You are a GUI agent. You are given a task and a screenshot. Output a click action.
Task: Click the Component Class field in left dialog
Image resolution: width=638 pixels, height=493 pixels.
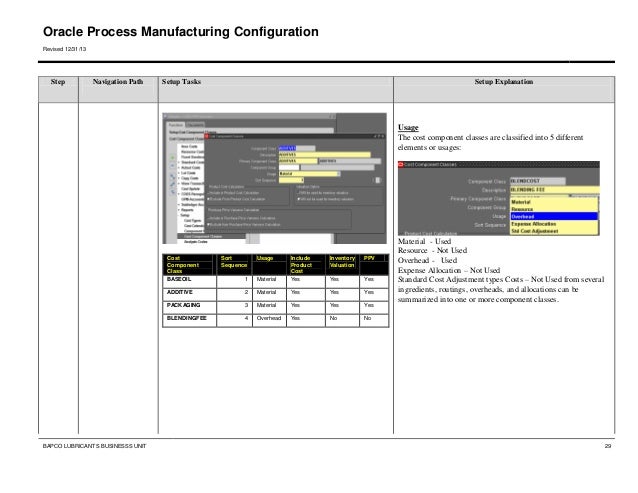(x=297, y=148)
